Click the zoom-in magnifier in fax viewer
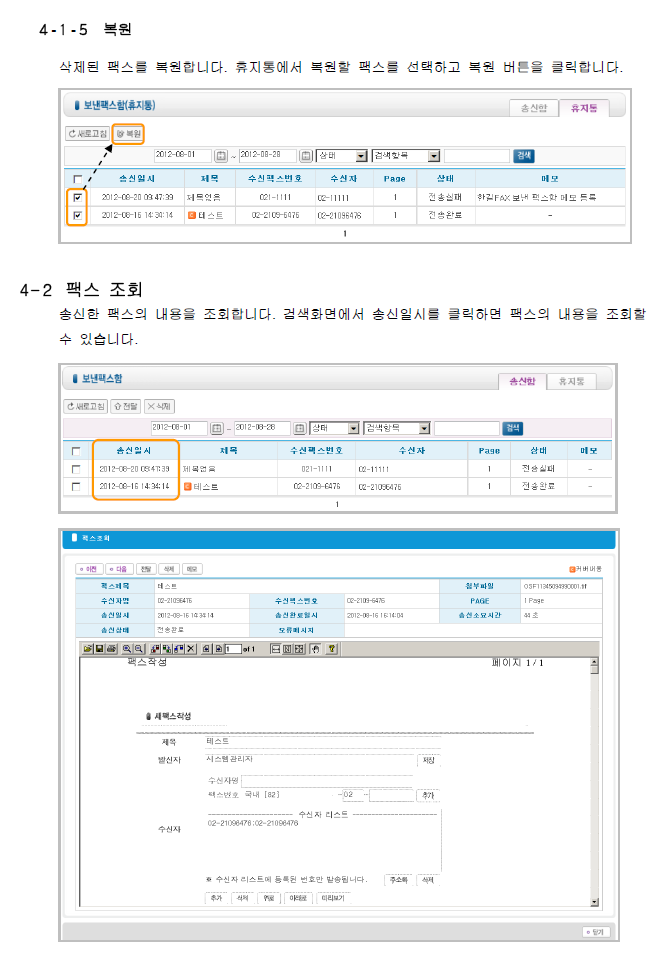This screenshot has height=966, width=650. 126,649
